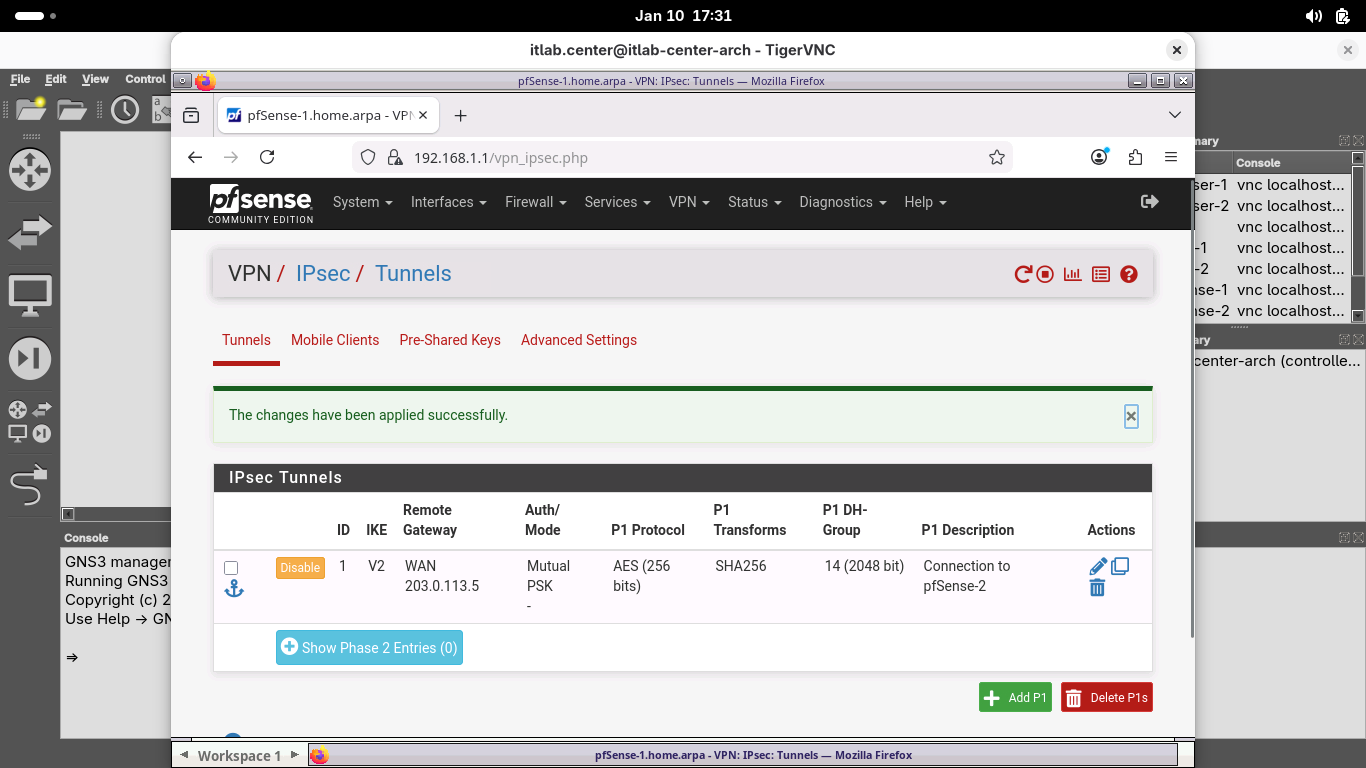
Task: Click the green Add P1 button
Action: (1015, 698)
